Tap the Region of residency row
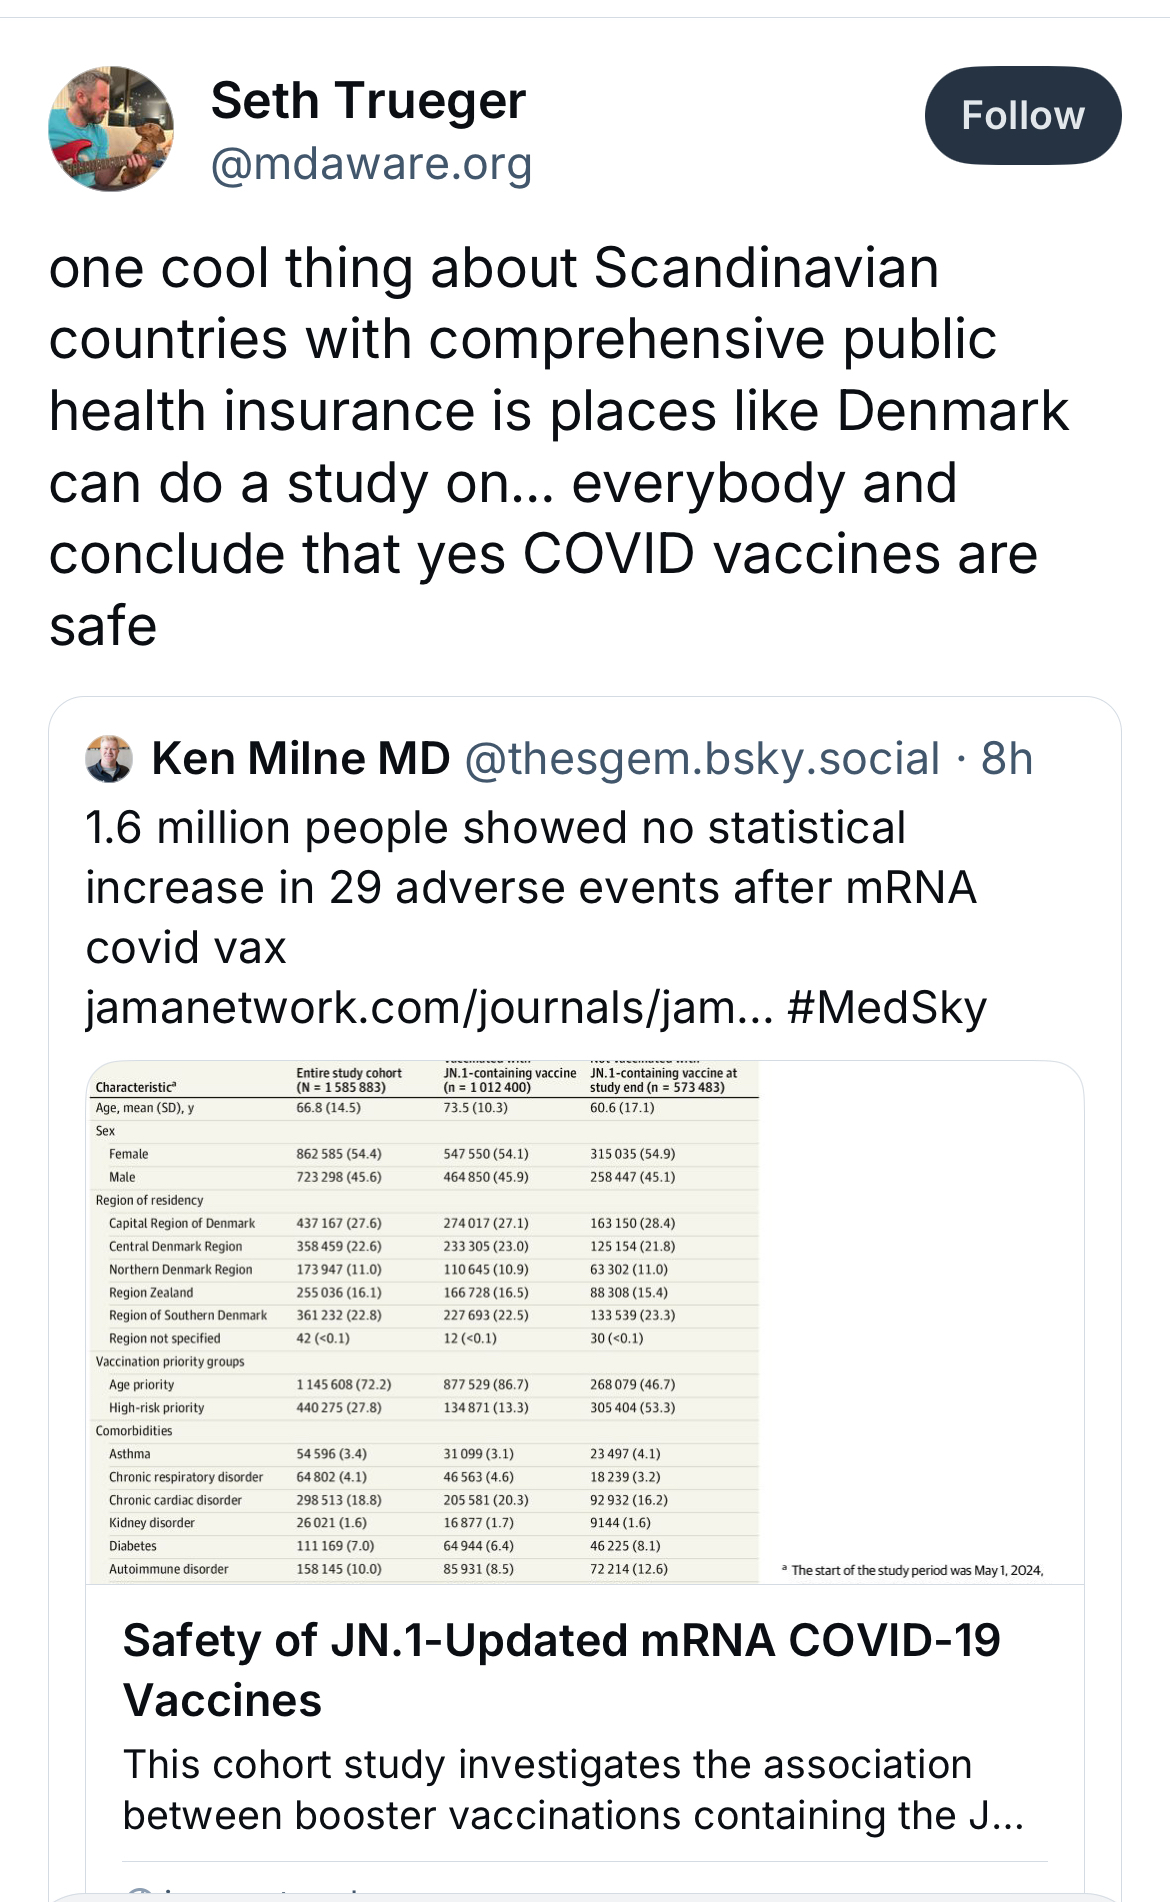This screenshot has height=1902, width=1170. [149, 1200]
